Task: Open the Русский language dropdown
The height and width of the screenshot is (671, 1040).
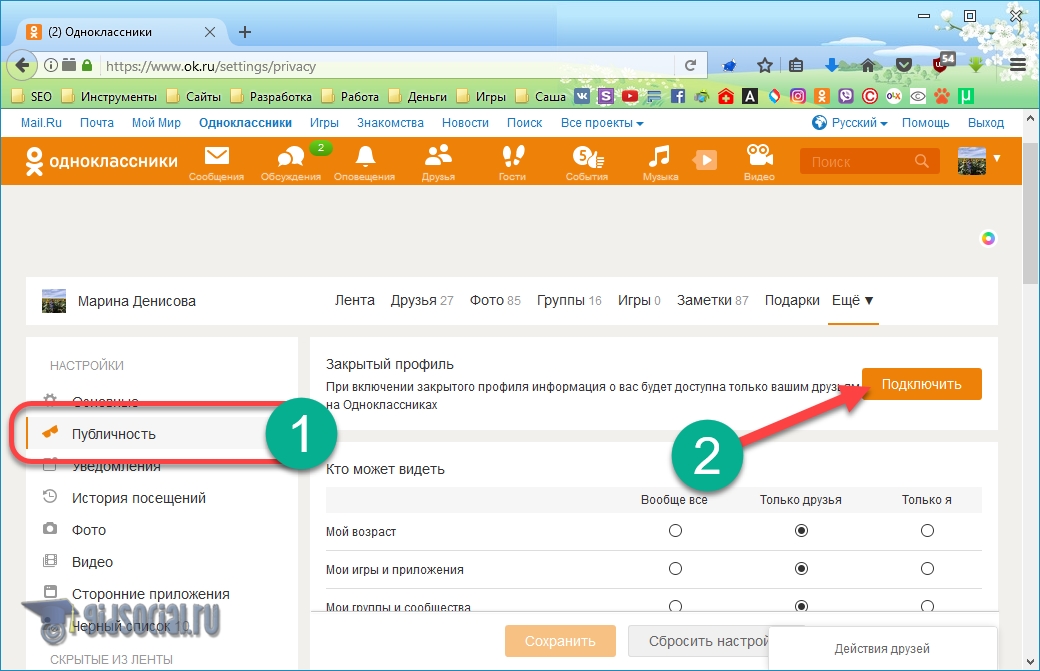Action: point(850,123)
